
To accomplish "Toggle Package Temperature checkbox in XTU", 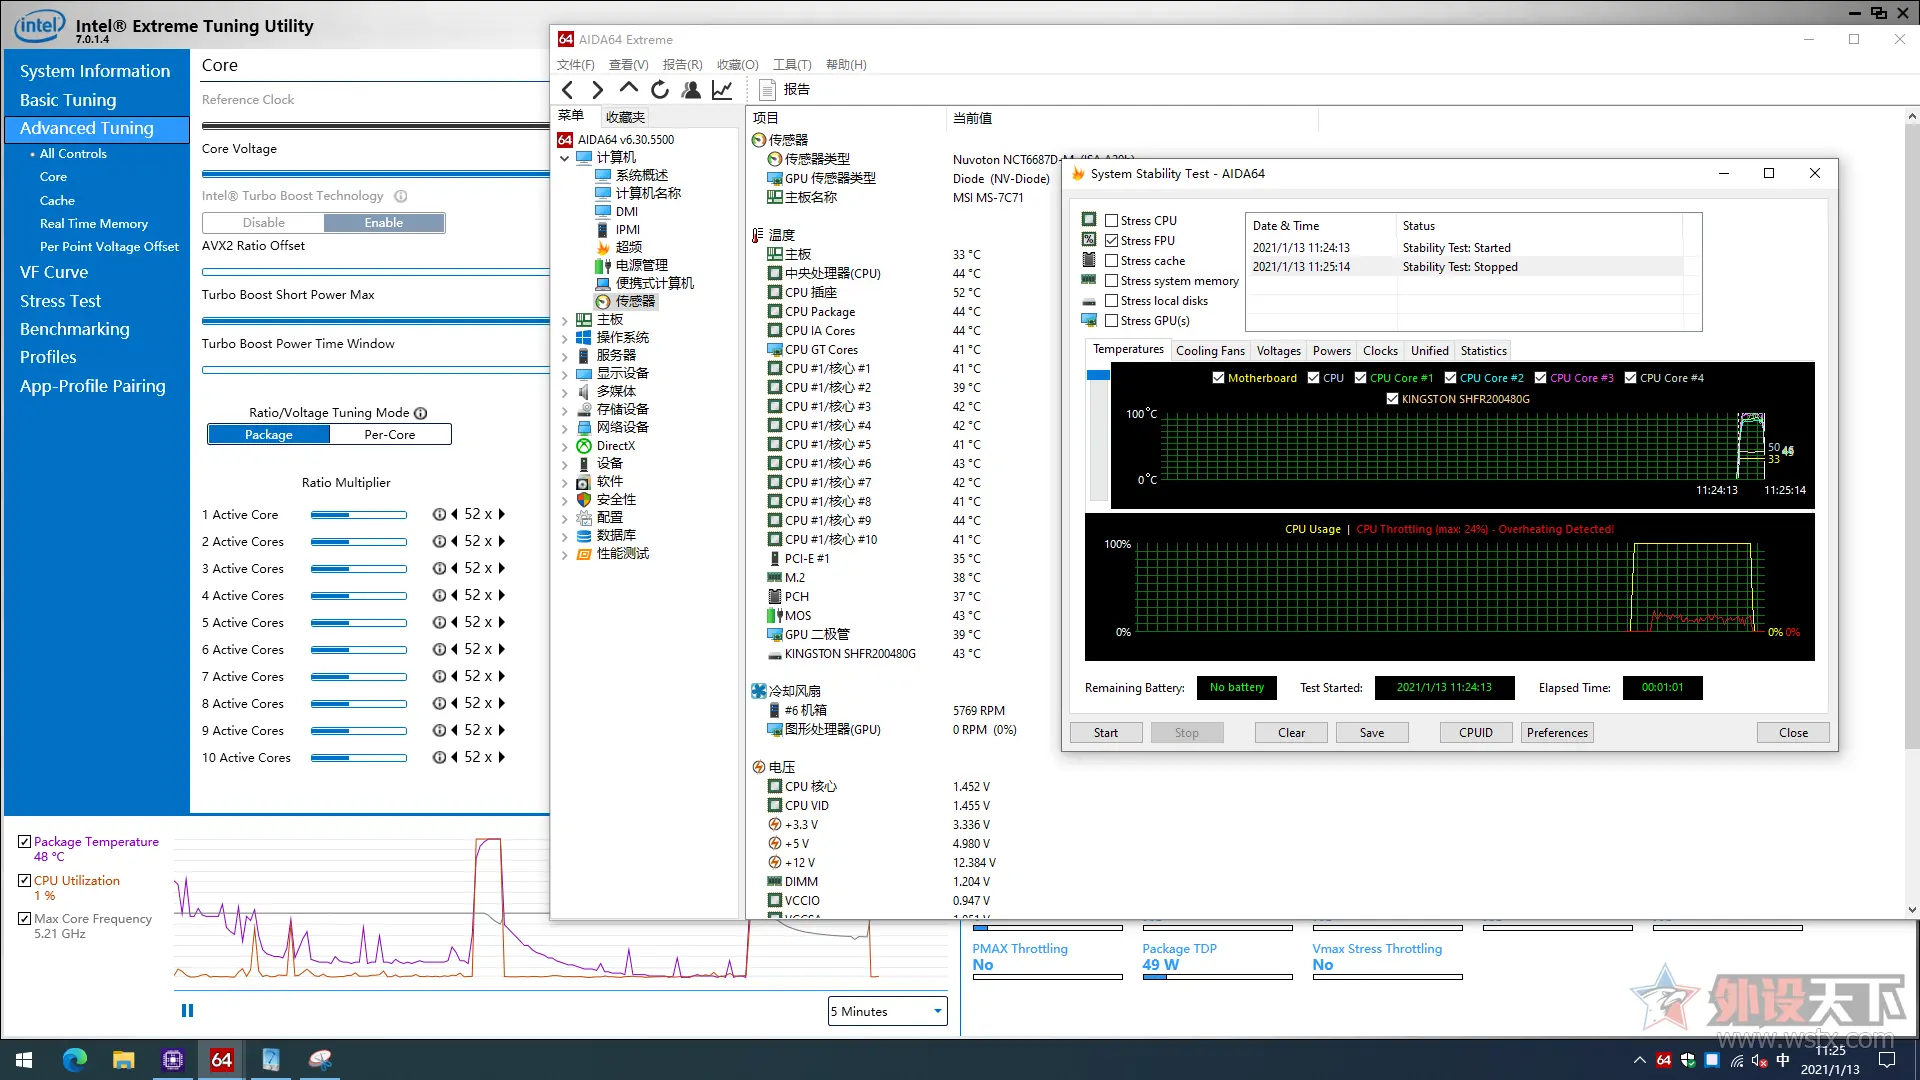I will [x=24, y=842].
